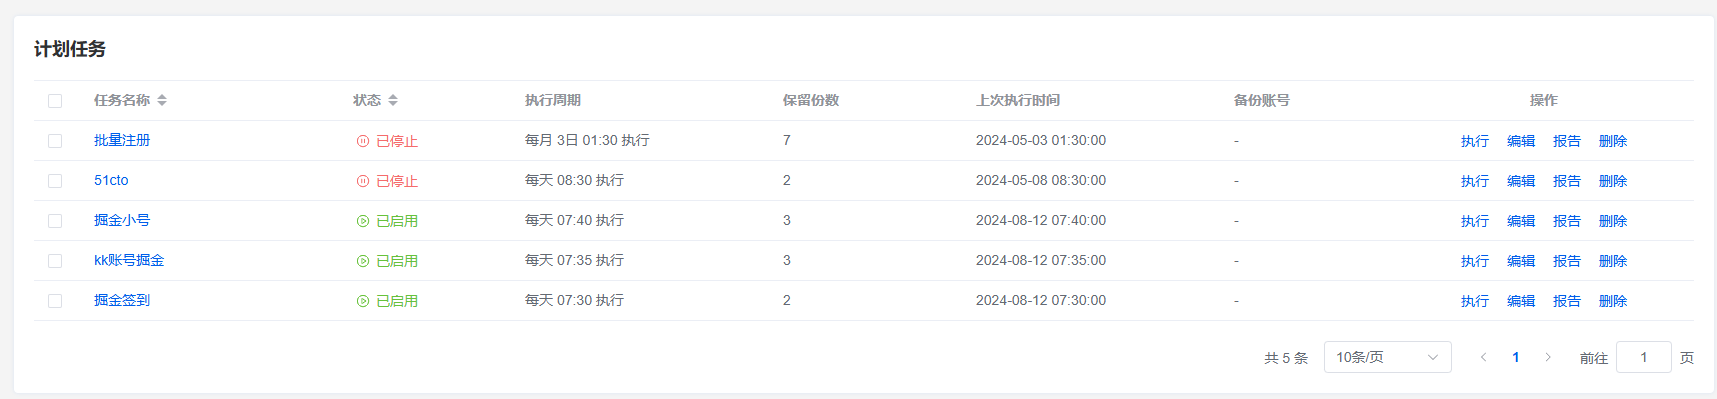Click enabled status icon for 掘金小号
Image resolution: width=1717 pixels, height=399 pixels.
tap(363, 221)
